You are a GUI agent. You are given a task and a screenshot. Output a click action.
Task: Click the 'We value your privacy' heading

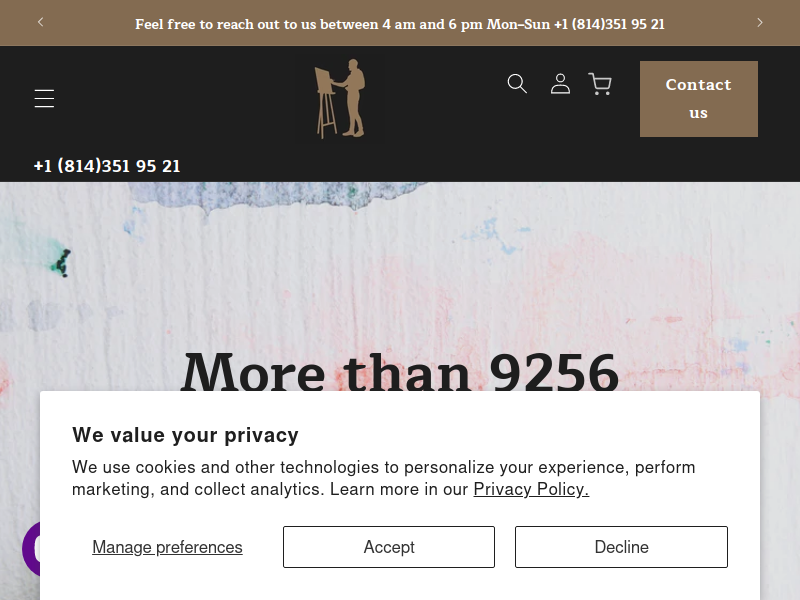pos(185,435)
